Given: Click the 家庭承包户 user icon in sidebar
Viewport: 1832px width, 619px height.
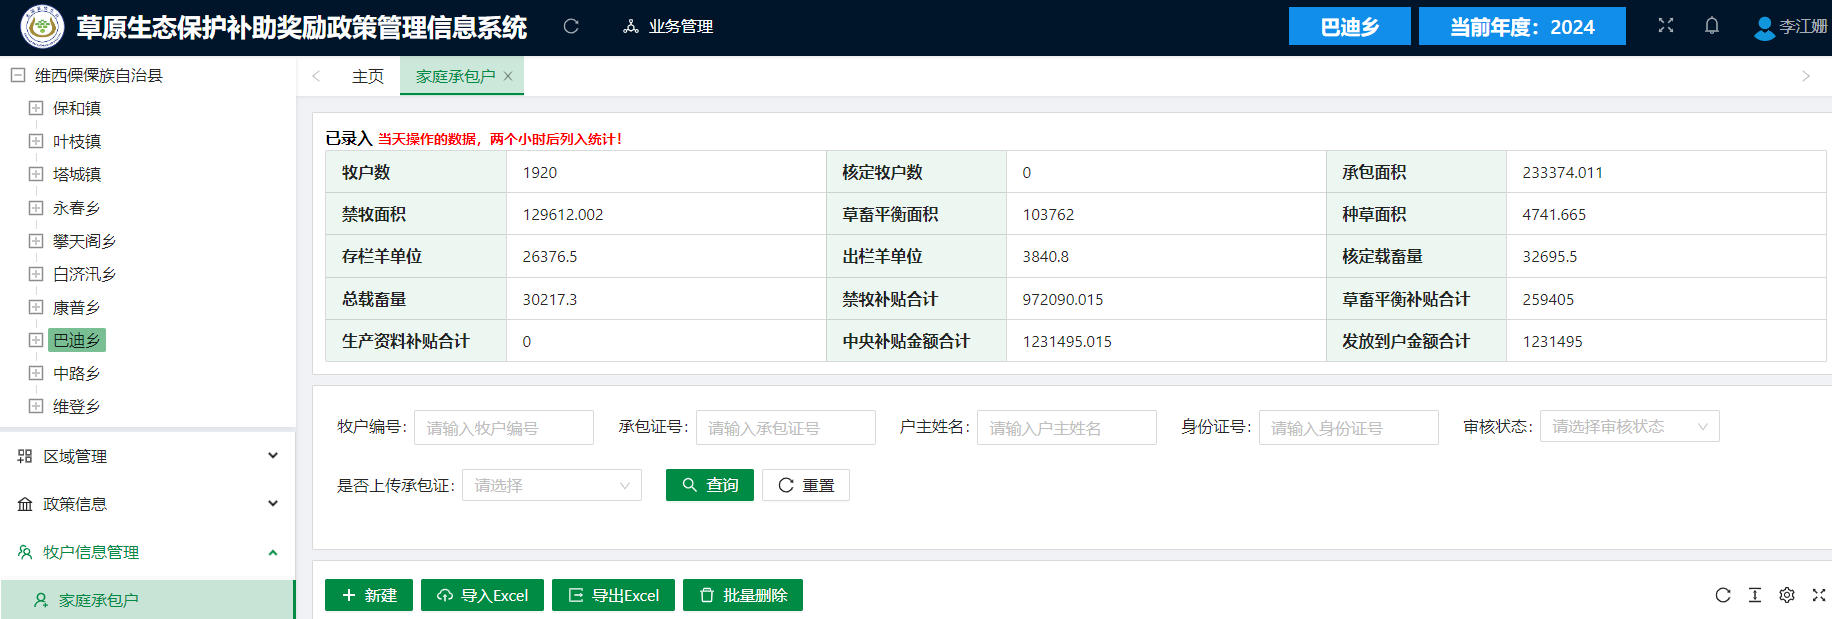Looking at the screenshot, I should coord(41,600).
